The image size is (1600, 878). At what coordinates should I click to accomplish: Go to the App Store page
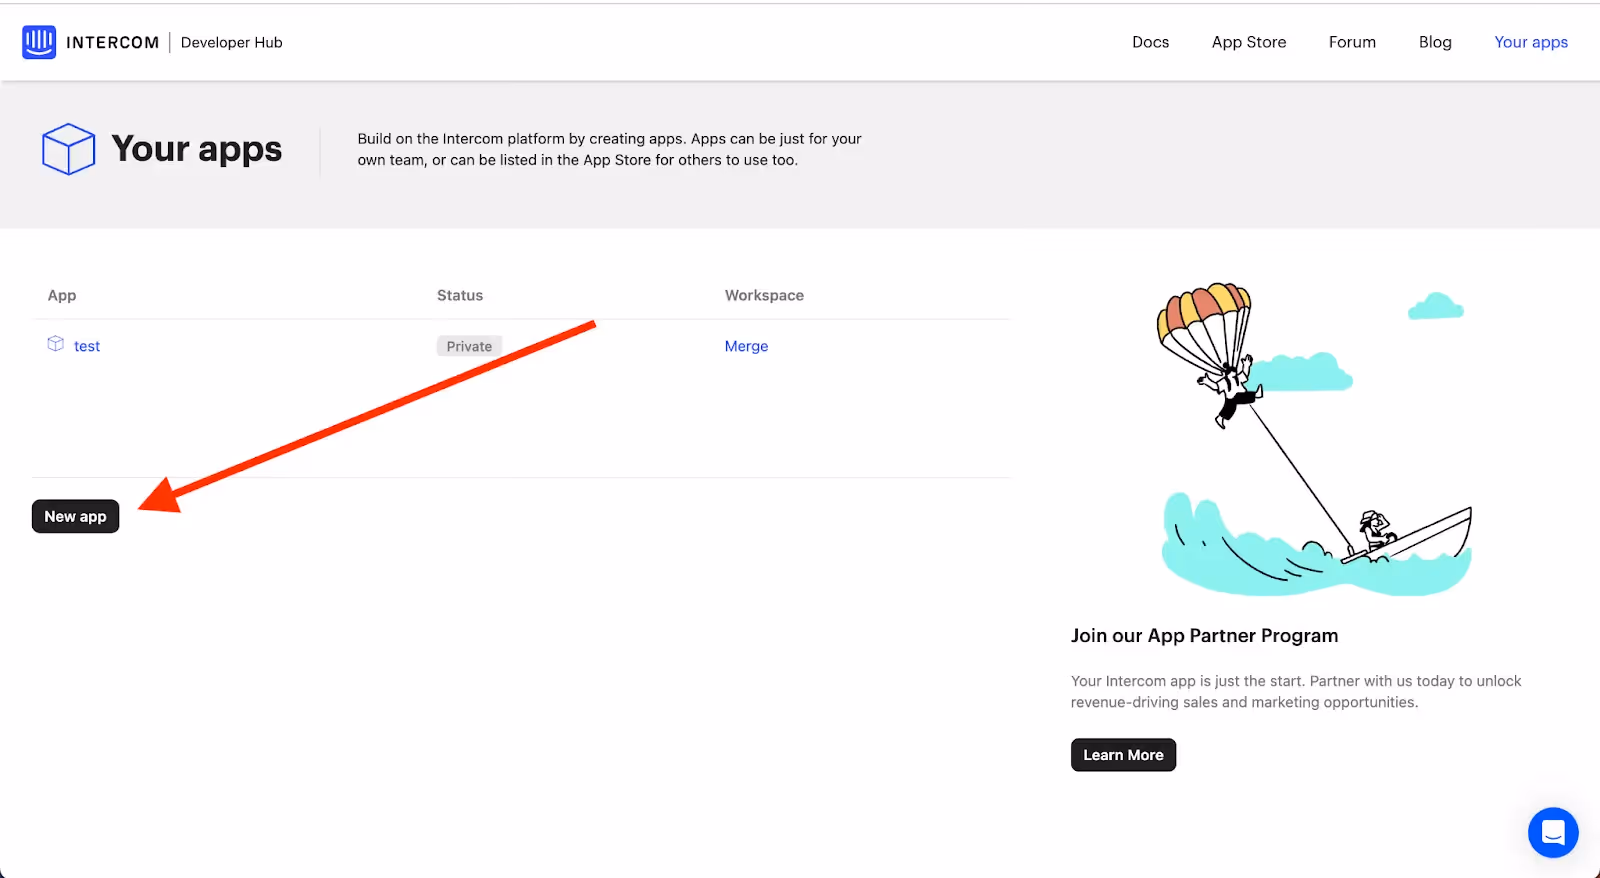(1249, 42)
